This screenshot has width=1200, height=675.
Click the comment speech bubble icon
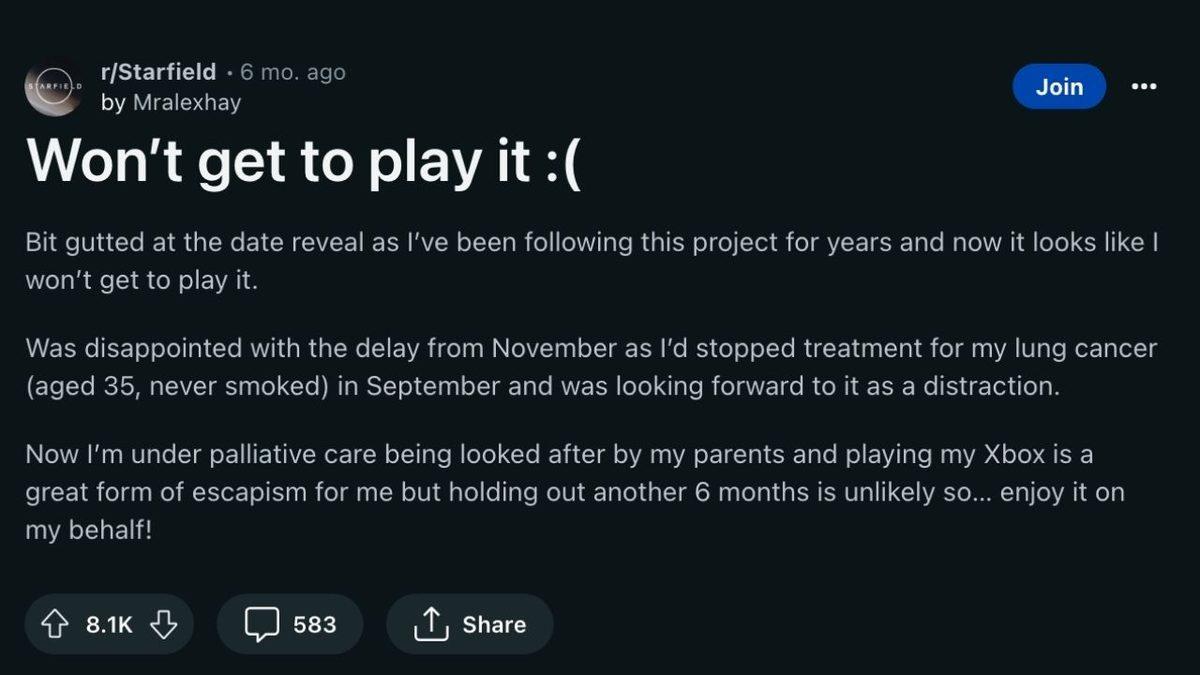point(262,625)
